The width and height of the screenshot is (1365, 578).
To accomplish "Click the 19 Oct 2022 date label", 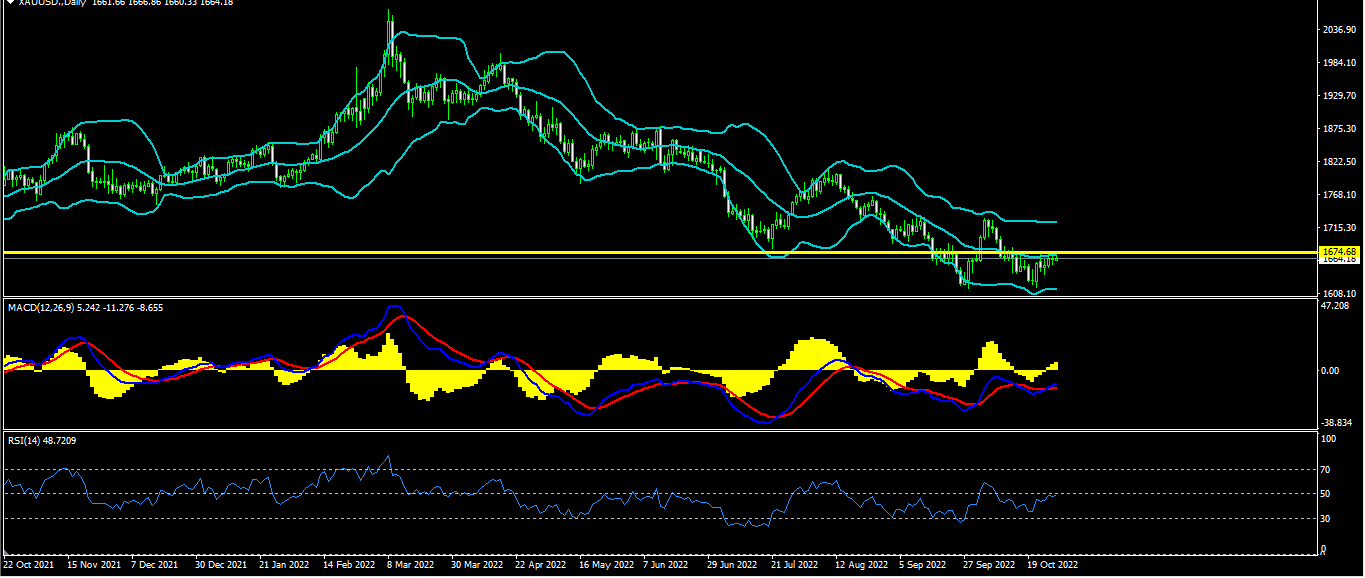I will point(1051,565).
